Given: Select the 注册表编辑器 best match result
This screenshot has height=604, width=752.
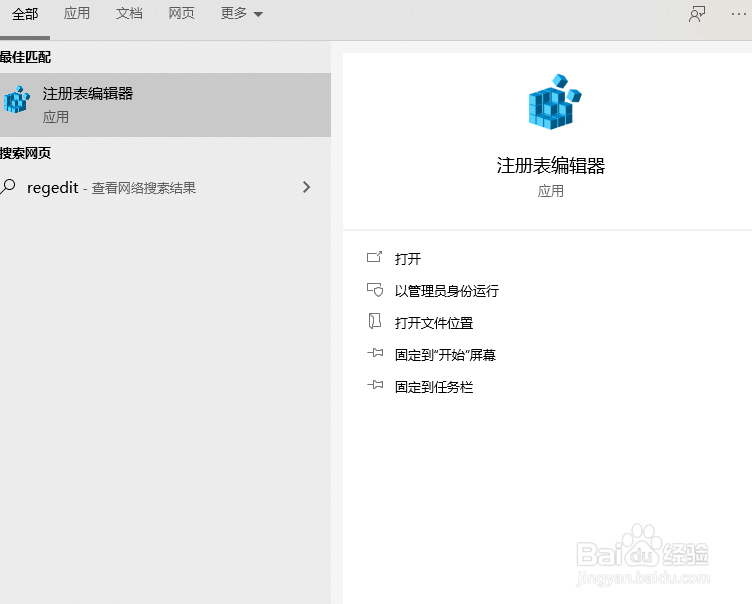Looking at the screenshot, I should click(x=165, y=105).
